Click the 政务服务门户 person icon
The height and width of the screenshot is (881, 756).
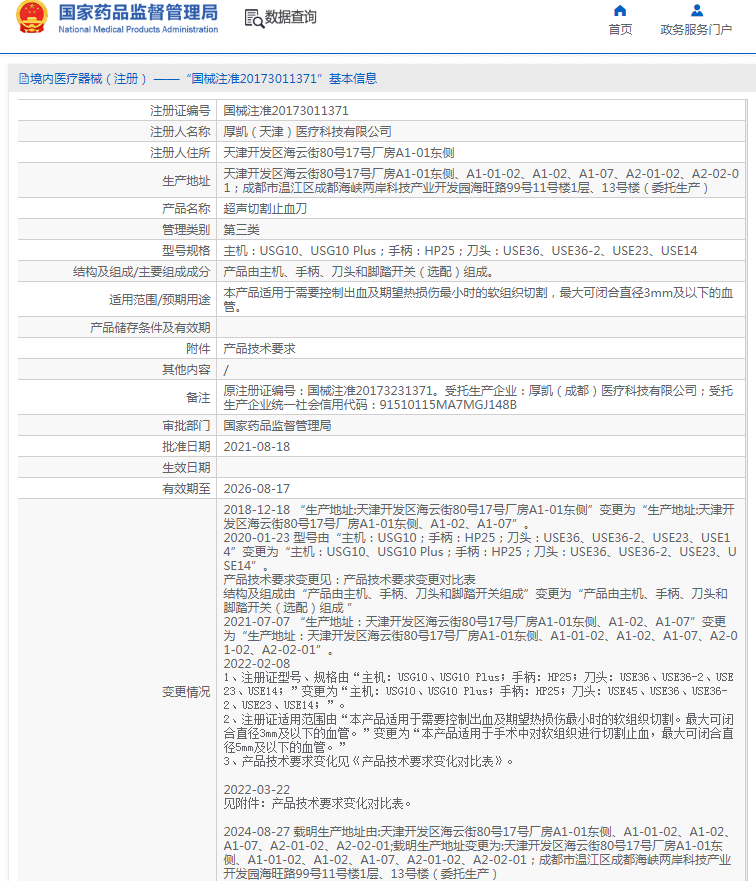[696, 11]
